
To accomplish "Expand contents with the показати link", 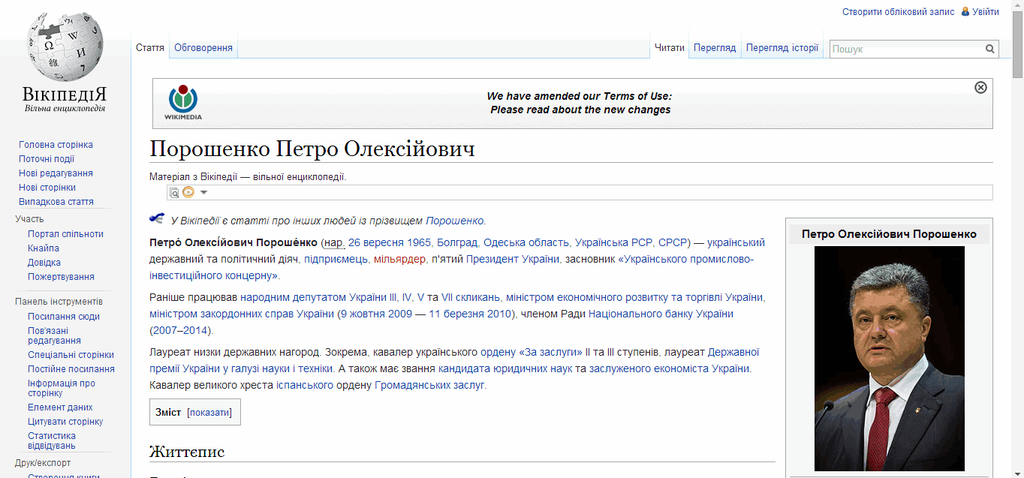I will 209,413.
